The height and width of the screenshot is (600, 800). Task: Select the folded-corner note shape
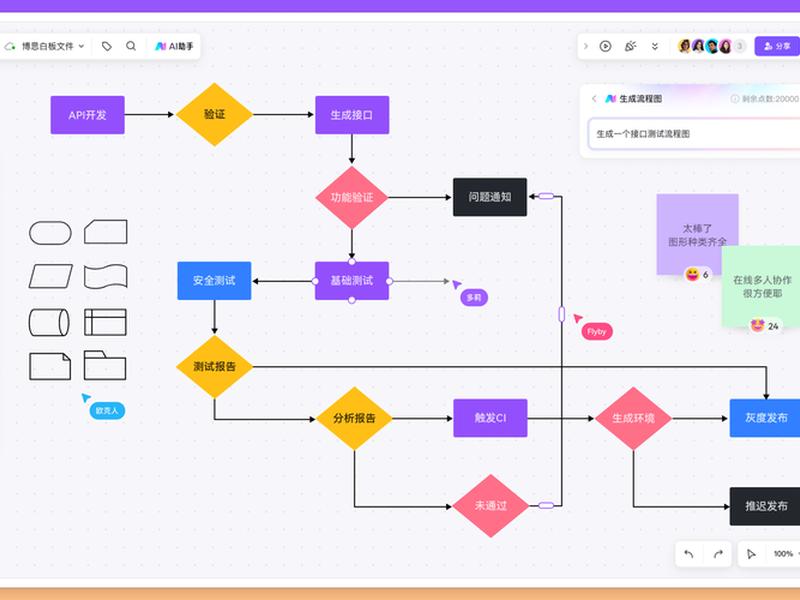50,366
